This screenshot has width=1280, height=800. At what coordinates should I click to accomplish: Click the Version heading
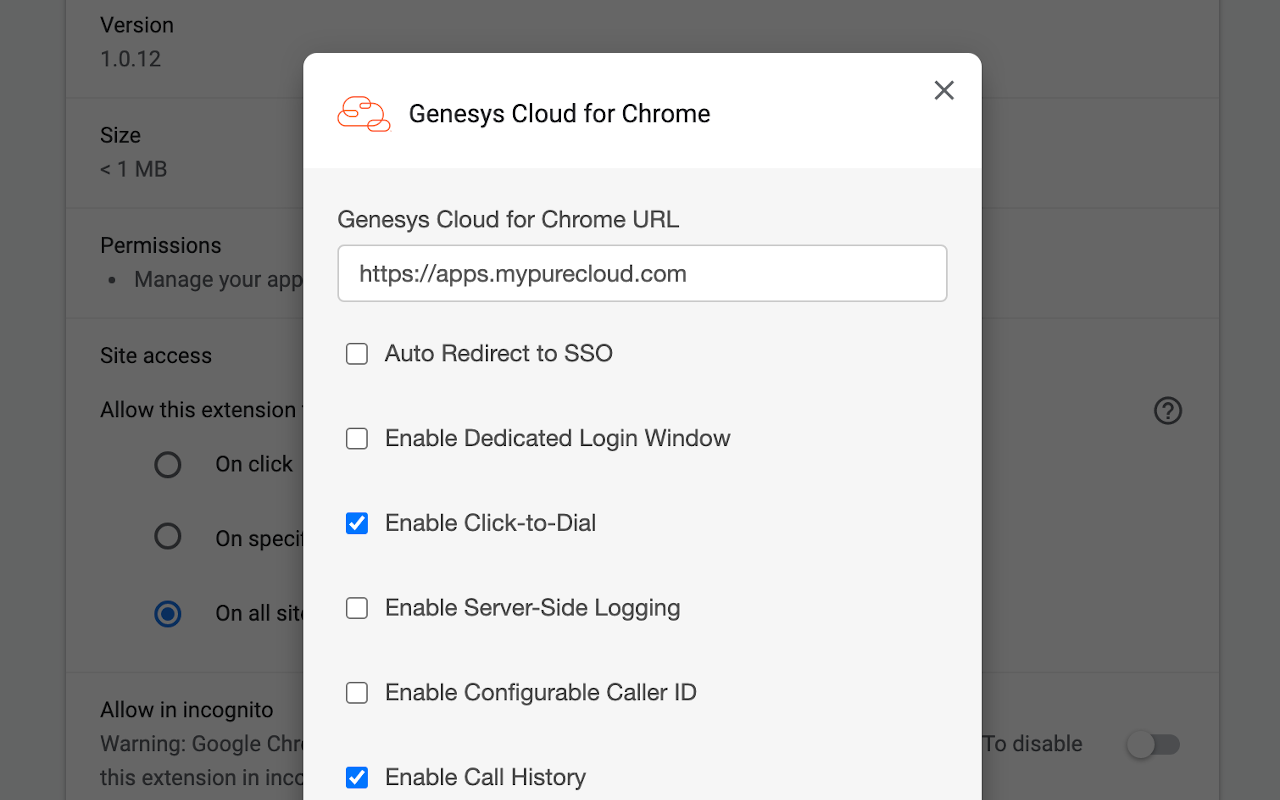[x=137, y=25]
